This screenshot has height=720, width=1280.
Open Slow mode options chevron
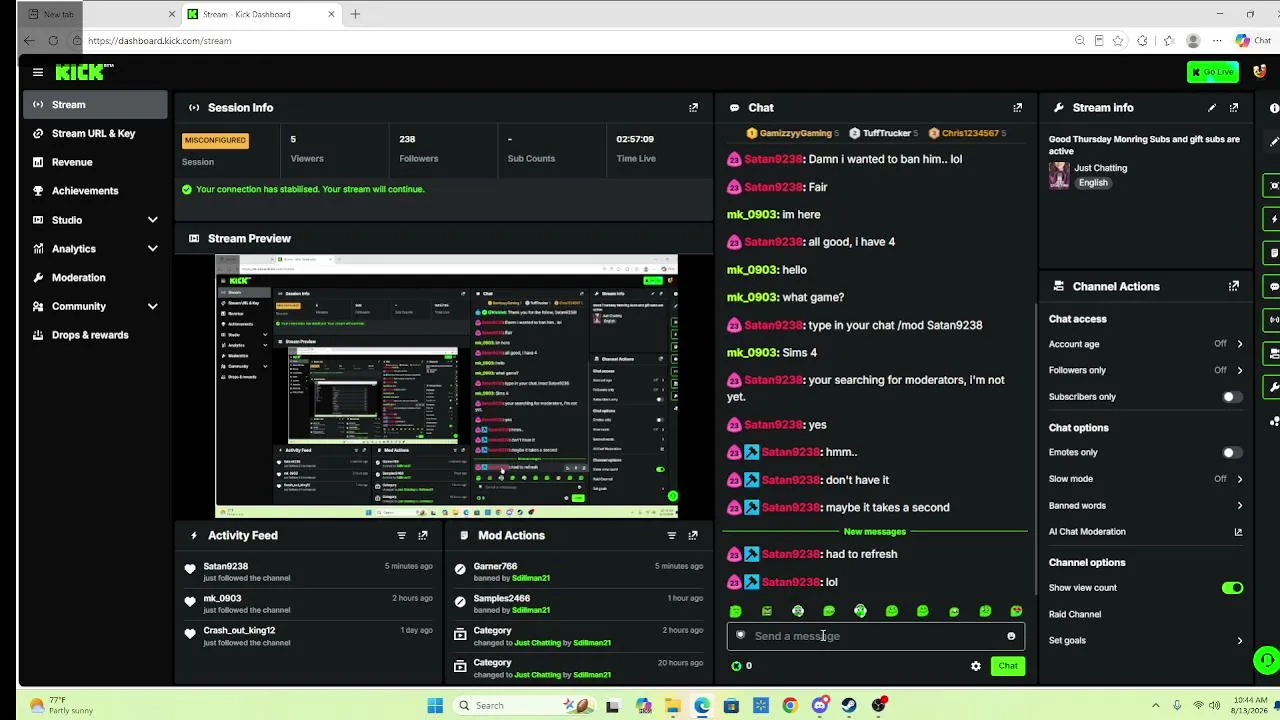tap(1240, 479)
